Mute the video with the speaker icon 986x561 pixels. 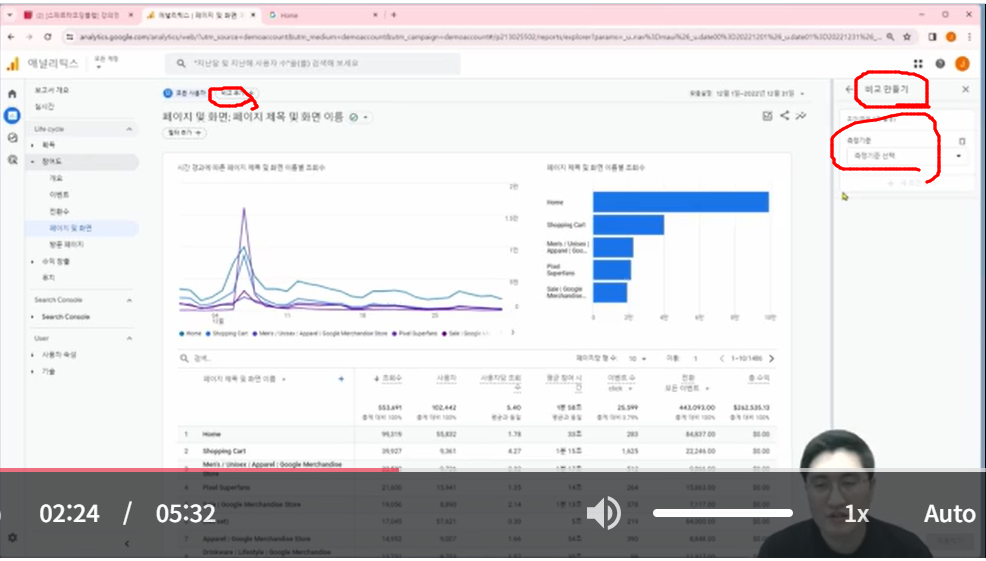tap(604, 513)
